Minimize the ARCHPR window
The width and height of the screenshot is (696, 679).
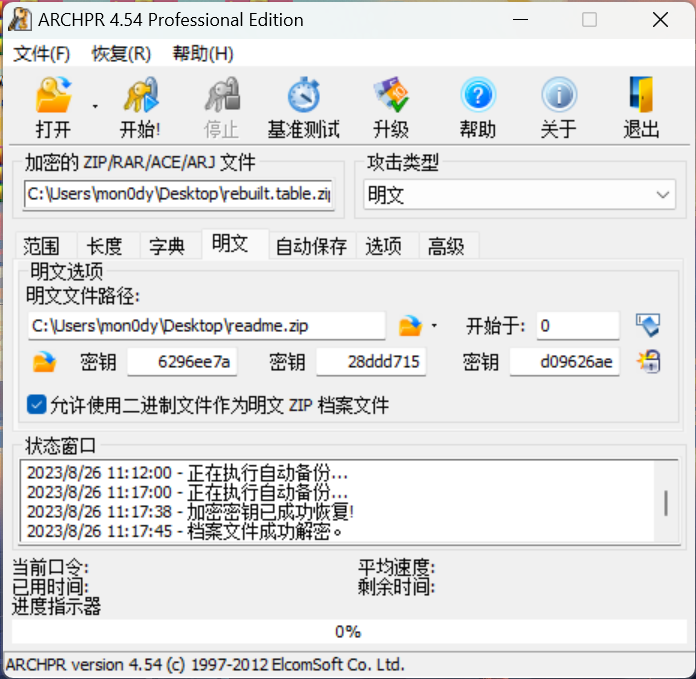pyautogui.click(x=520, y=20)
